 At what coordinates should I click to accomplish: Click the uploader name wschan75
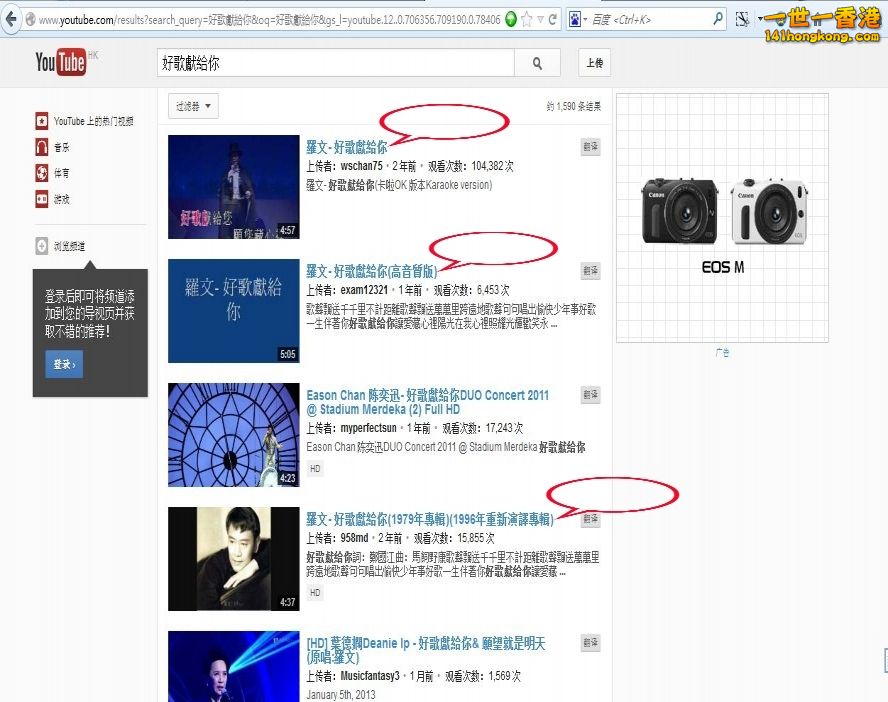(x=361, y=166)
